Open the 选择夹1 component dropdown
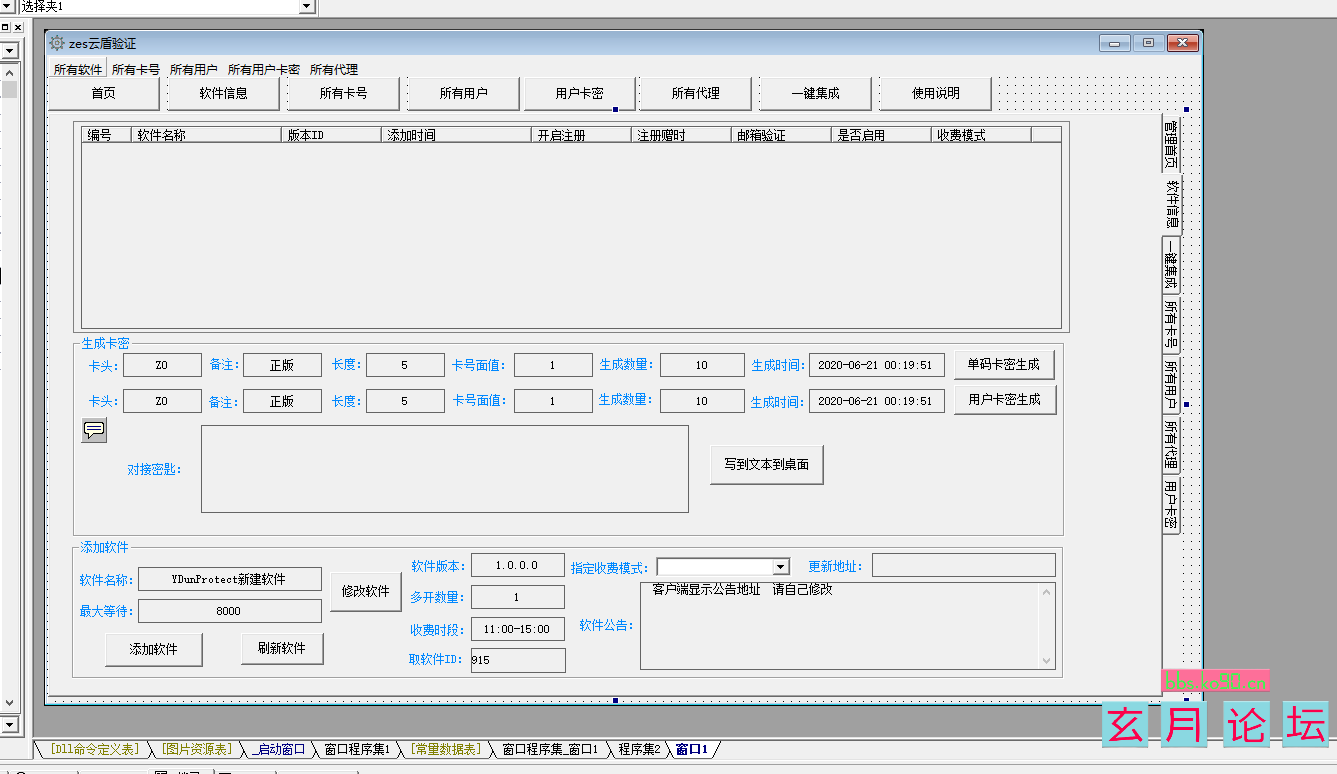The height and width of the screenshot is (774, 1337). (308, 7)
